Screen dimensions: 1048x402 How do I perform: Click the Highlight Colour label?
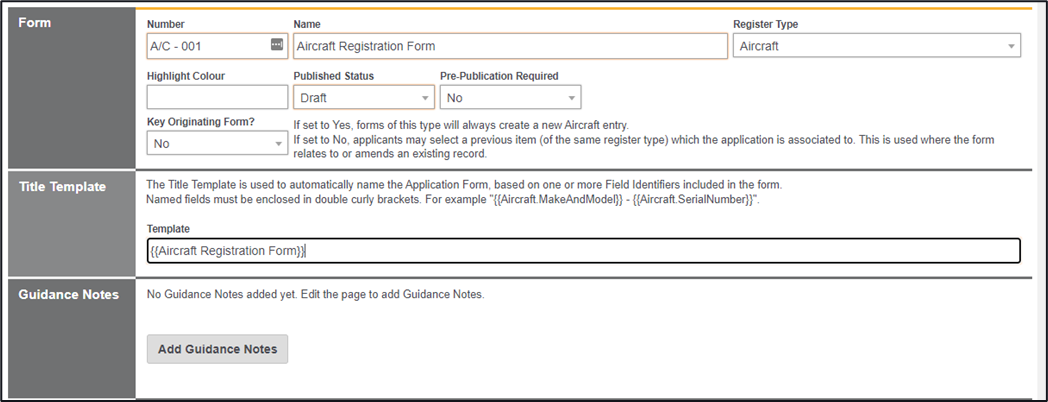(x=185, y=76)
